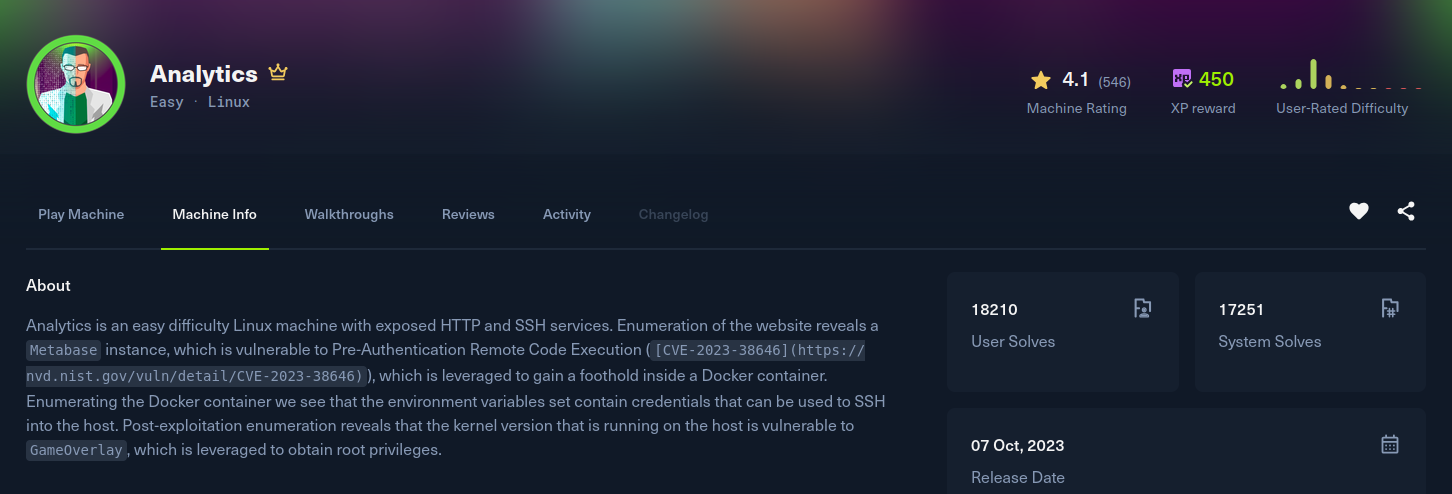Click the System Solves hash icon
The image size is (1452, 494).
[x=1389, y=308]
